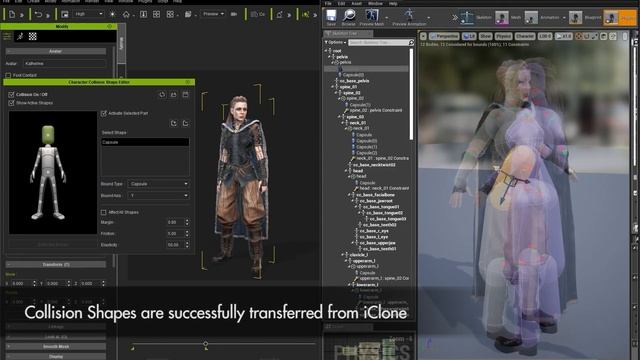Enable the Foot Contact checkbox
The width and height of the screenshot is (640, 360).
pos(8,76)
